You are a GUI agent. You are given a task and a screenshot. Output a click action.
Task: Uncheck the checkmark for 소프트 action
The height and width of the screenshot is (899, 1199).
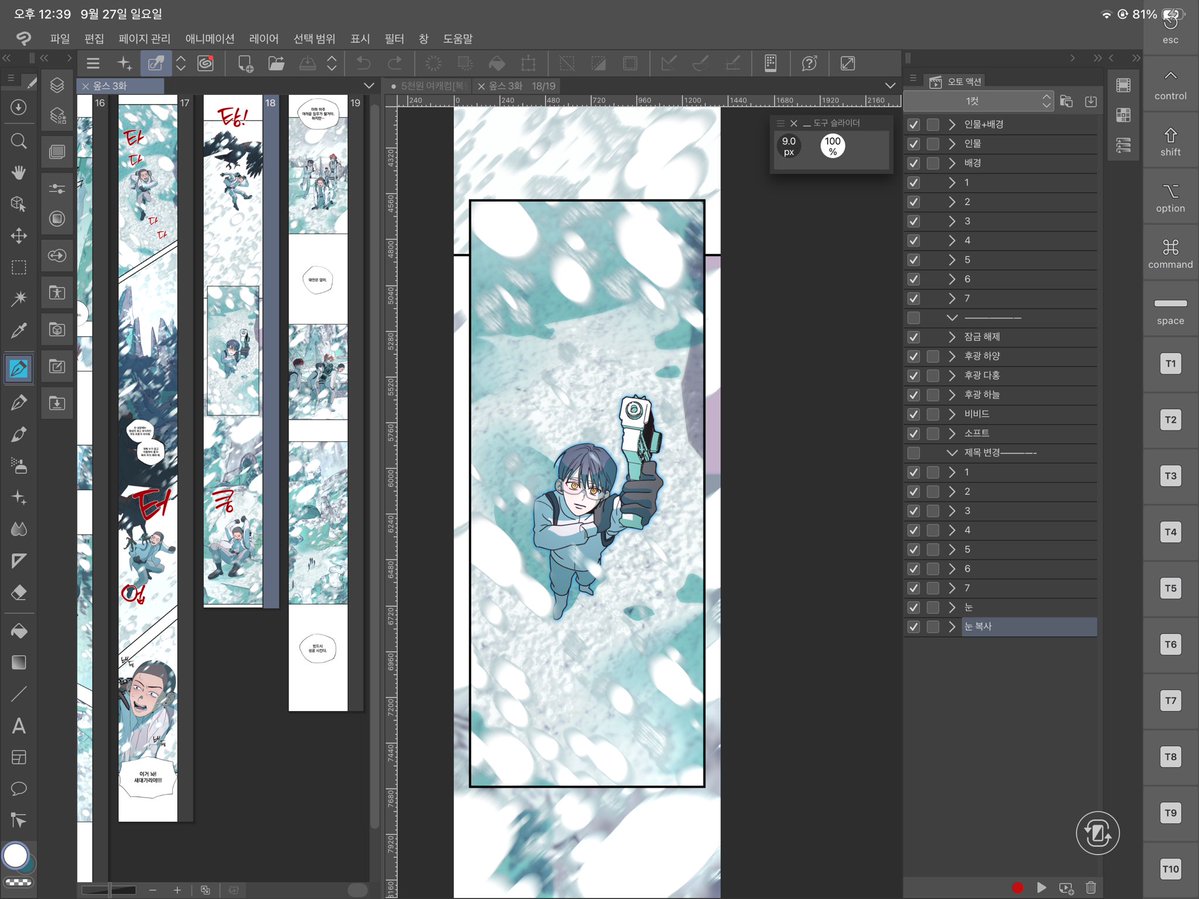point(913,433)
